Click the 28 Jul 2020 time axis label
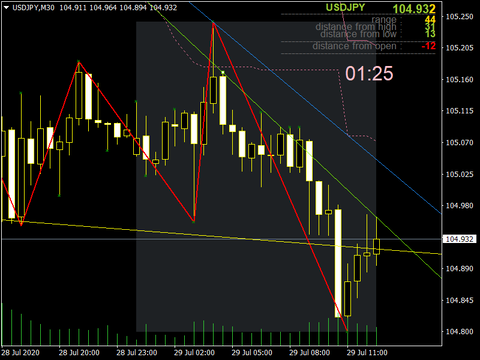Viewport: 480px width, 360px height. point(20,353)
